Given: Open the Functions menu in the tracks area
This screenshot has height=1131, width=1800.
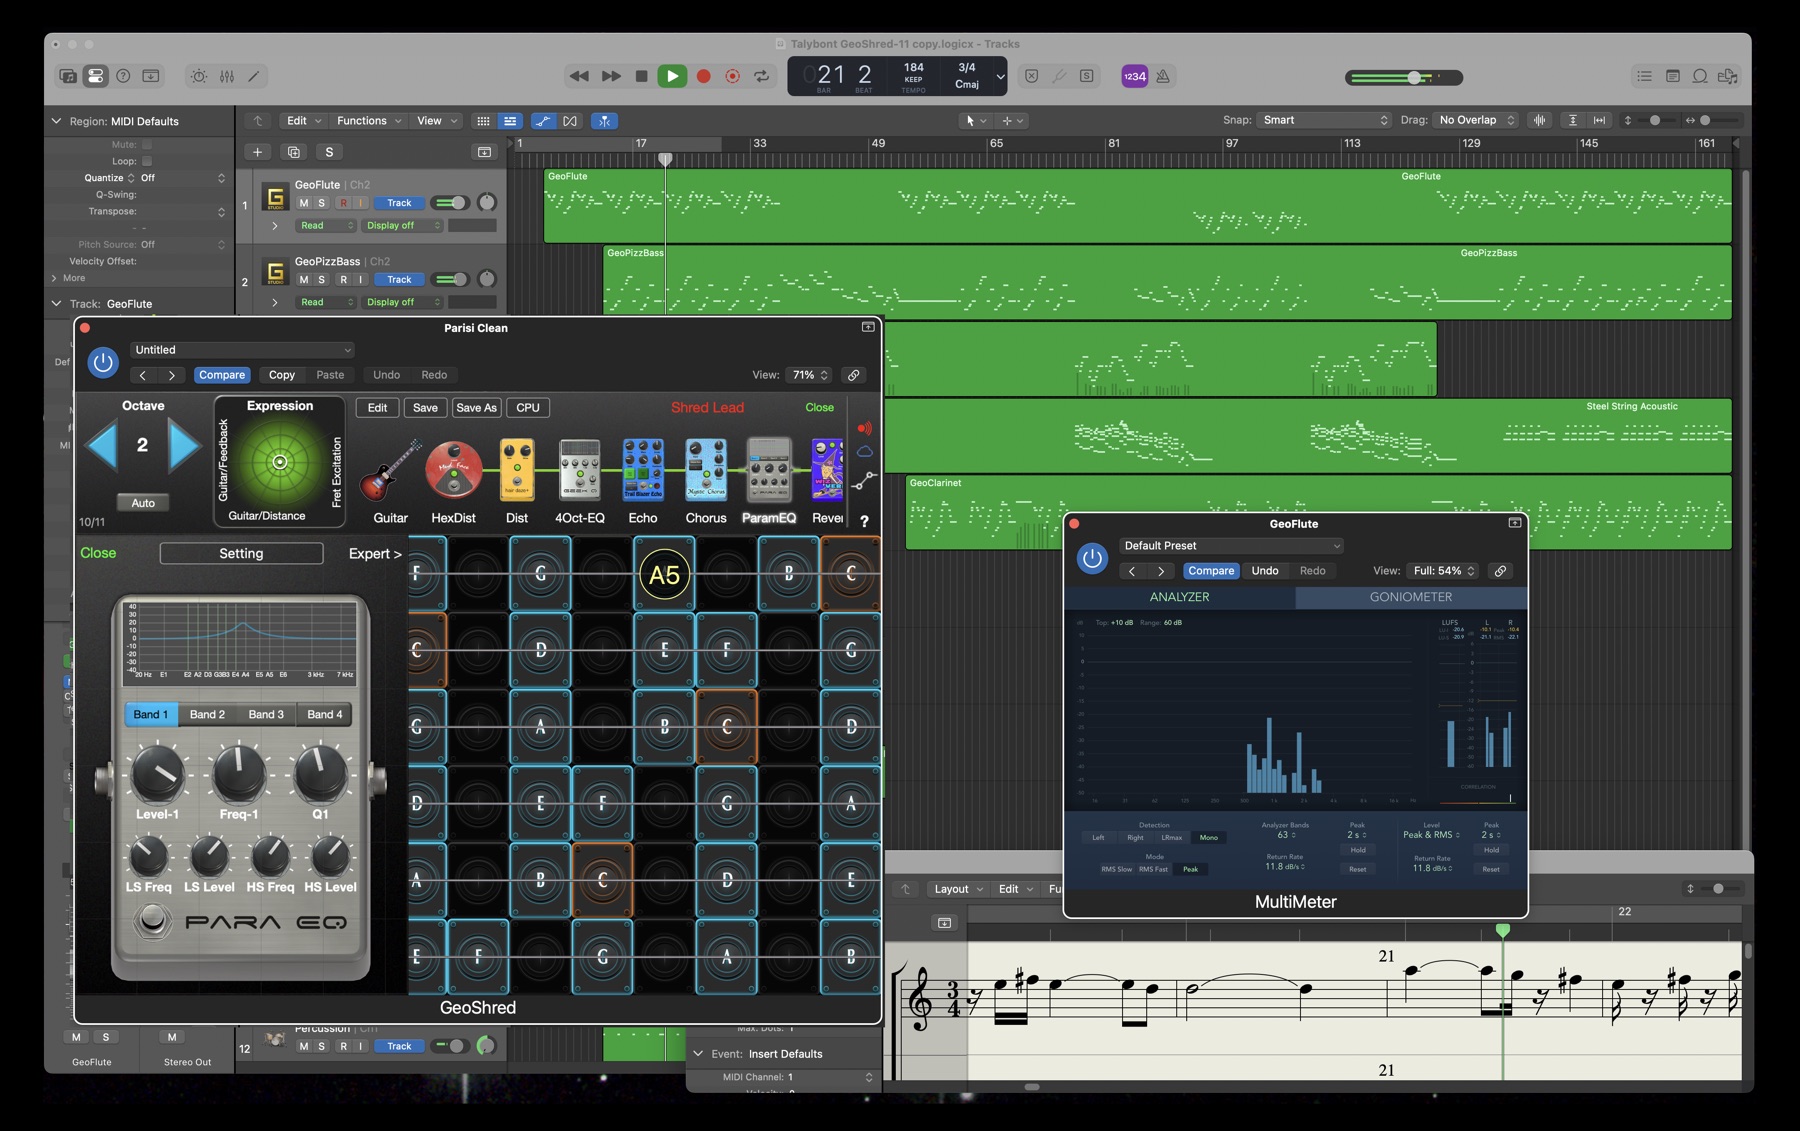Looking at the screenshot, I should 369,121.
